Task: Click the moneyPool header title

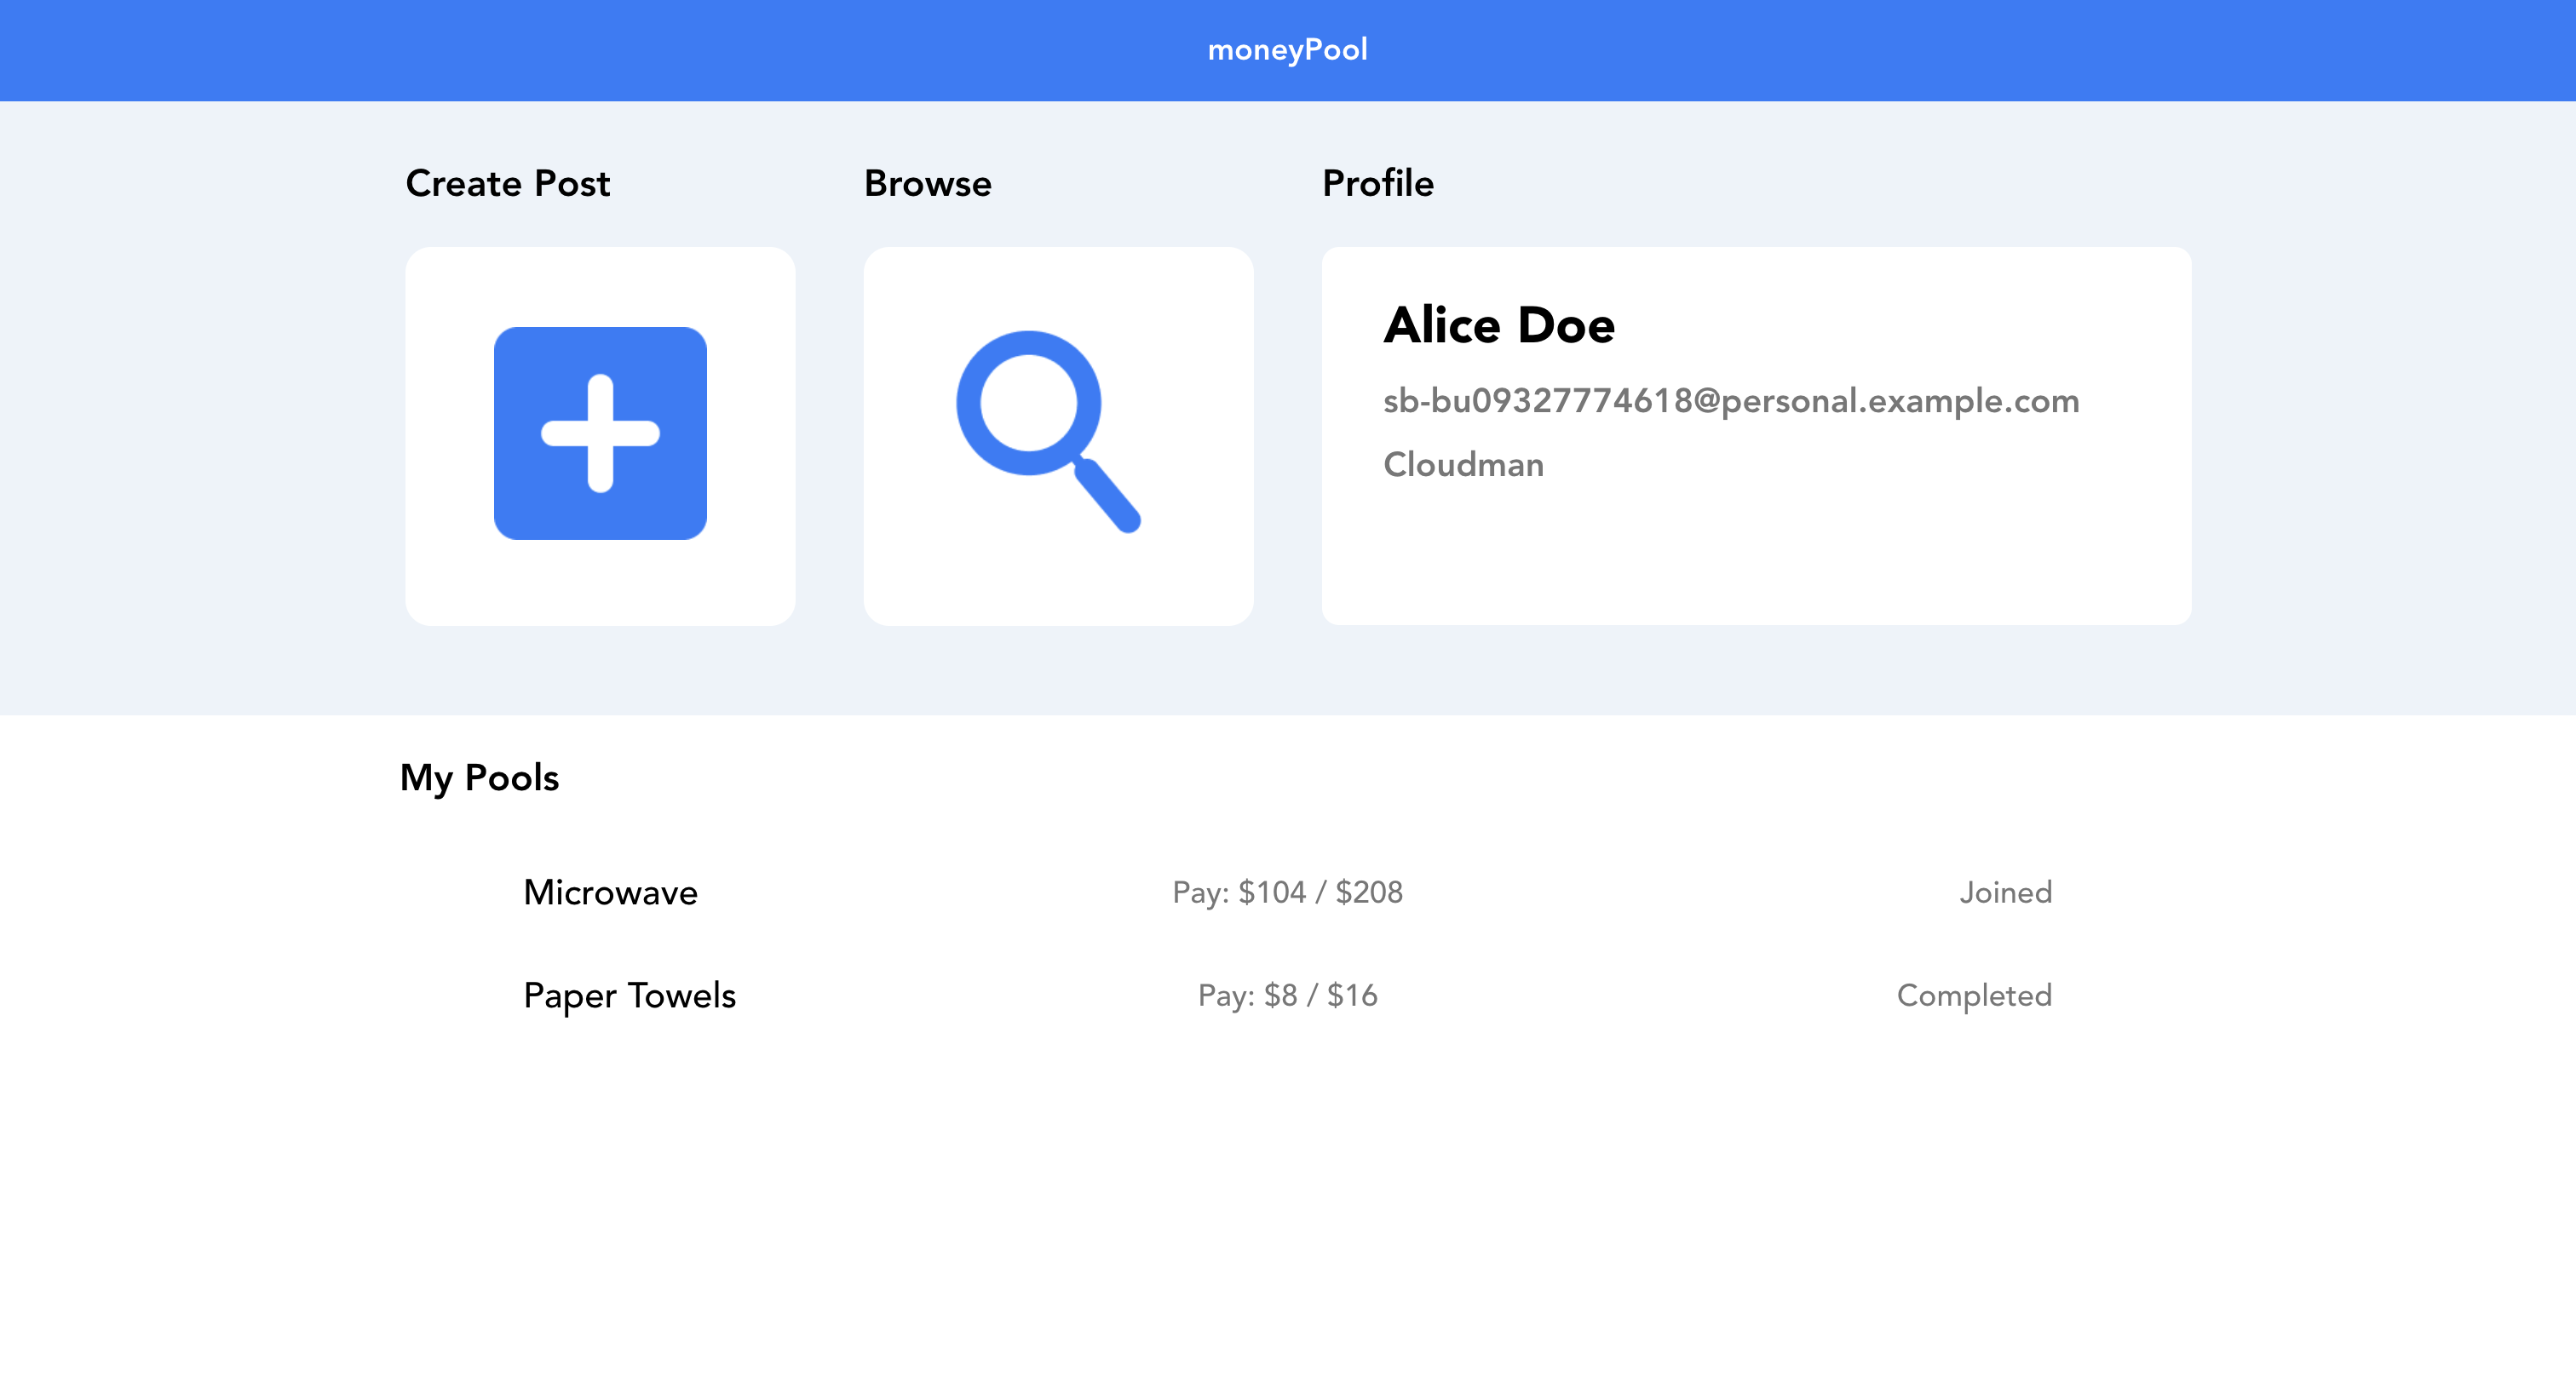Action: point(1287,50)
